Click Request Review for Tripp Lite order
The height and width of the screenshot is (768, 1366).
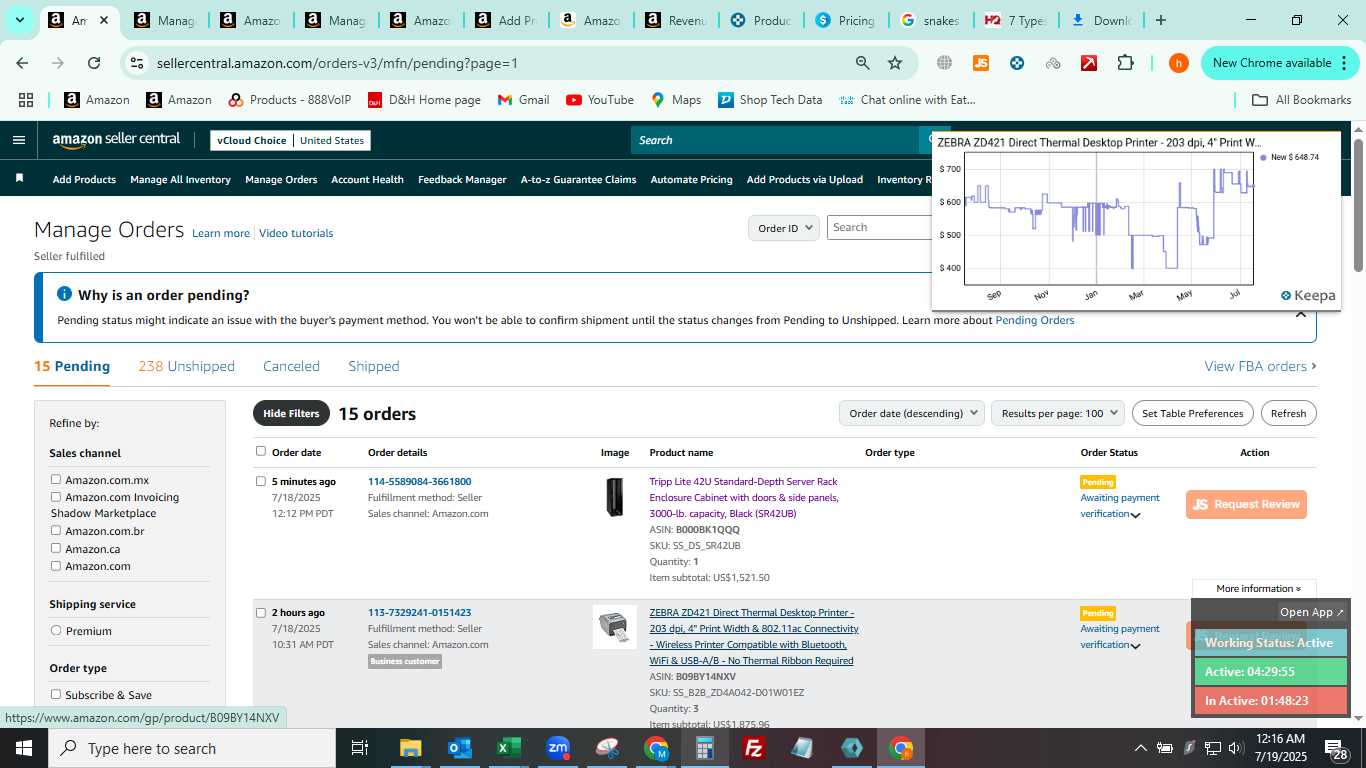click(x=1246, y=504)
